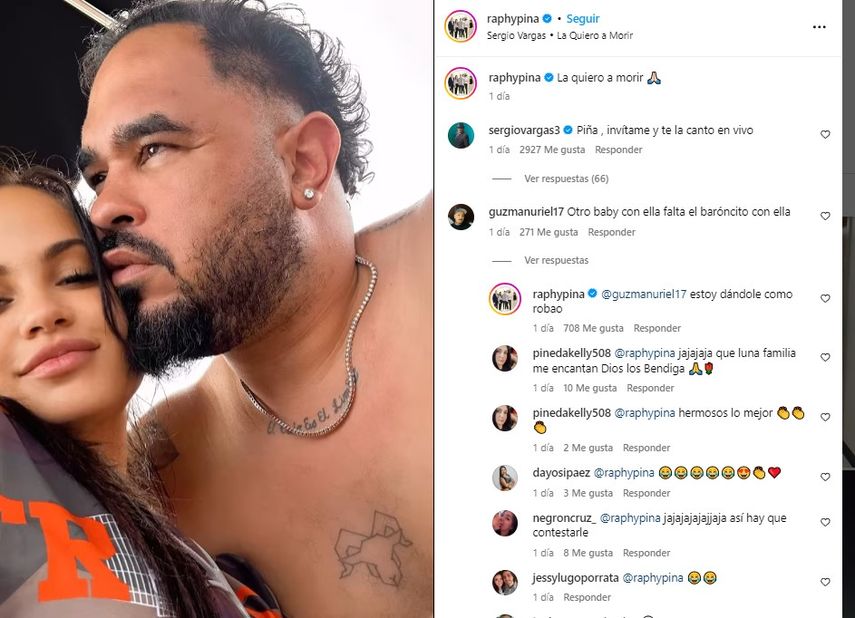The width and height of the screenshot is (855, 618).
Task: Like raphypina's reply about 'dándole como robao'
Action: [x=825, y=298]
